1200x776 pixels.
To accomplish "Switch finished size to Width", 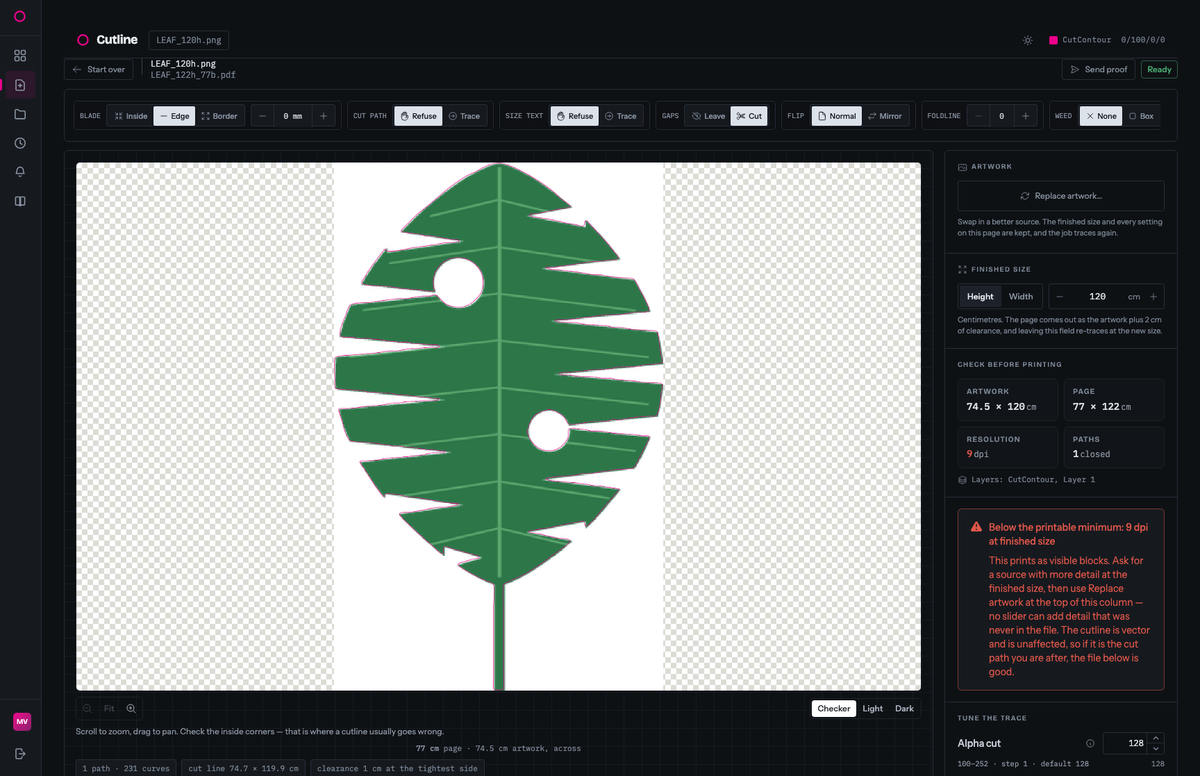I will pos(1021,296).
